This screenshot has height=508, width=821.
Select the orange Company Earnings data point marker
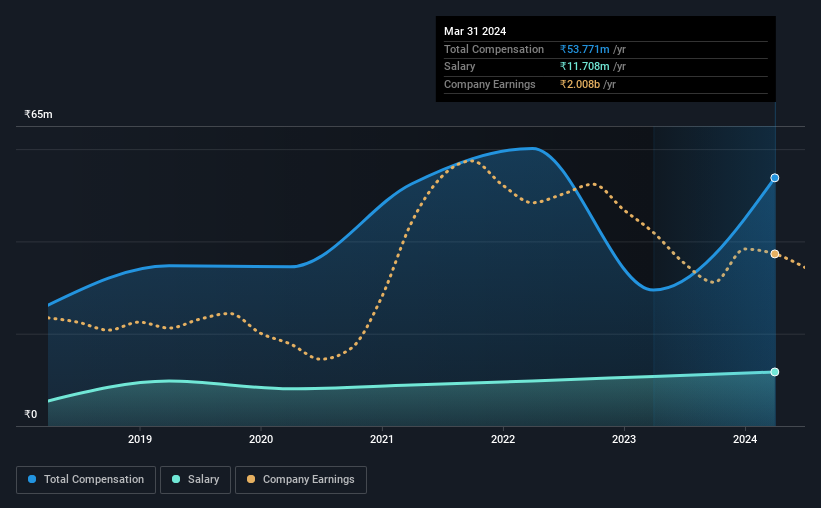(x=774, y=254)
